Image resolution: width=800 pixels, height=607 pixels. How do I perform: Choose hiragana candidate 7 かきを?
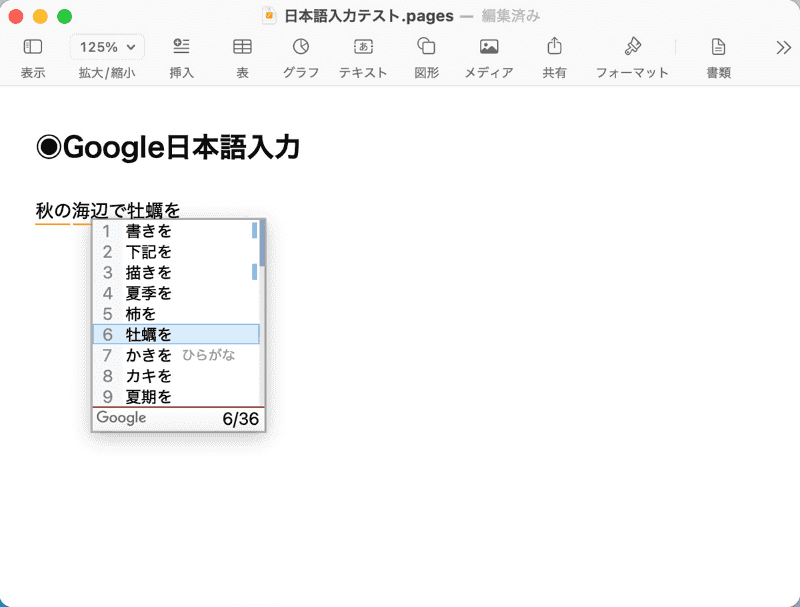pyautogui.click(x=176, y=355)
